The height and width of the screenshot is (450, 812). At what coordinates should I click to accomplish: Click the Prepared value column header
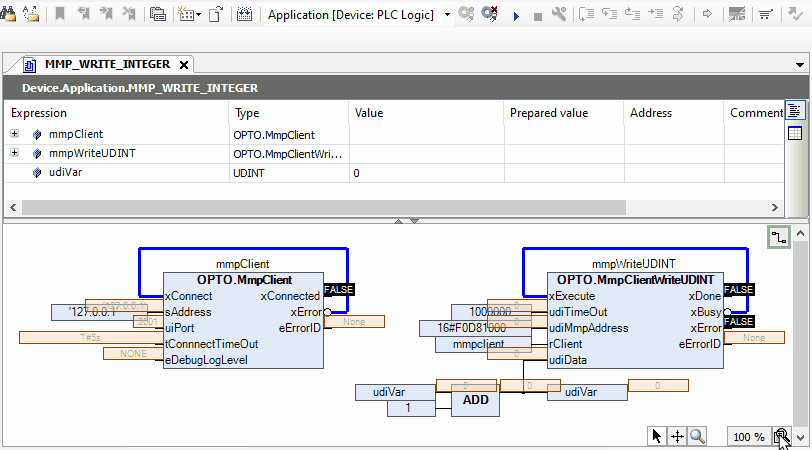(x=564, y=113)
